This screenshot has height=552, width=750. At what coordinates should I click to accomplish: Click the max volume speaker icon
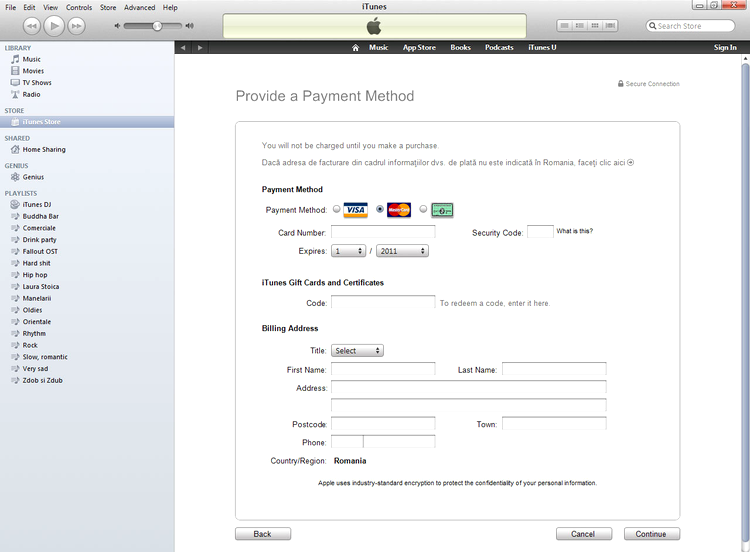[190, 26]
